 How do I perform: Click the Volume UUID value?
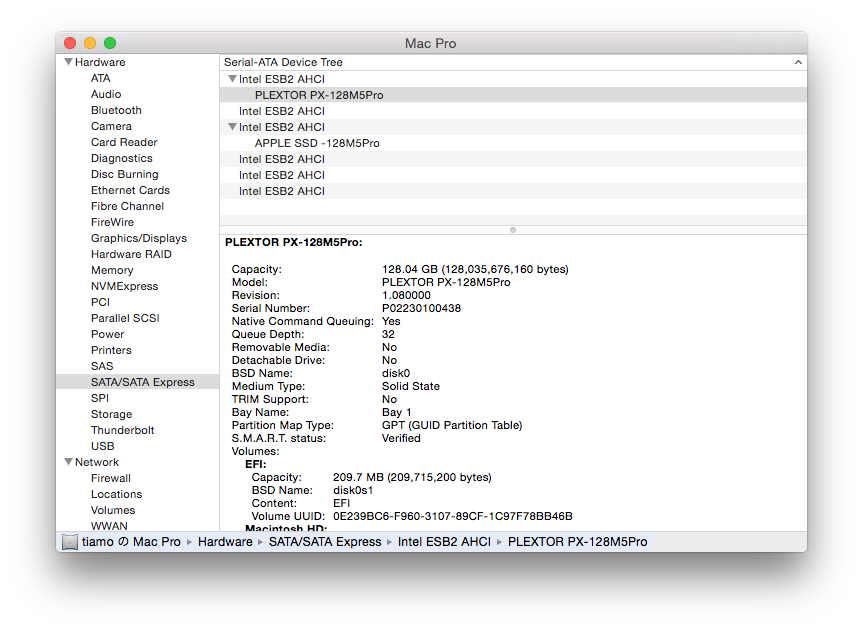452,516
